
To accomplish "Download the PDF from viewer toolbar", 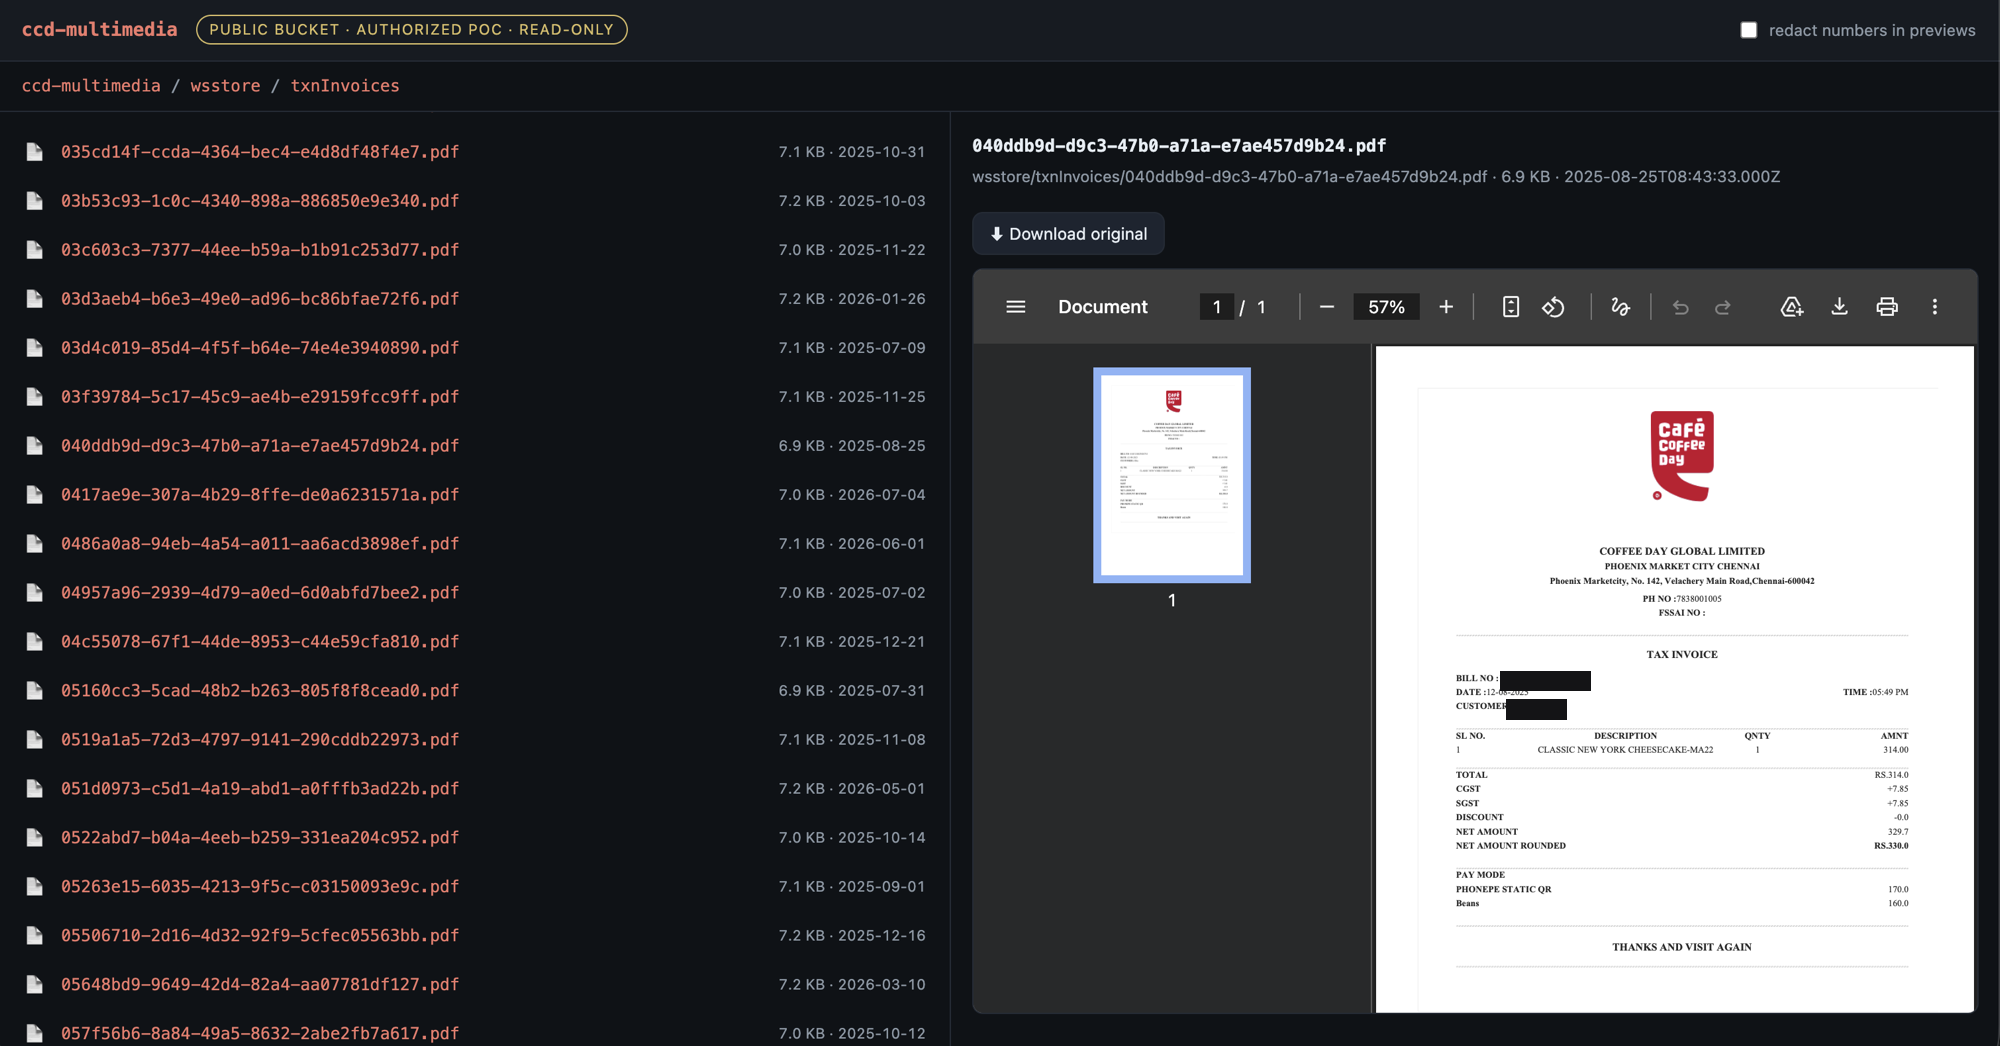I will point(1839,307).
